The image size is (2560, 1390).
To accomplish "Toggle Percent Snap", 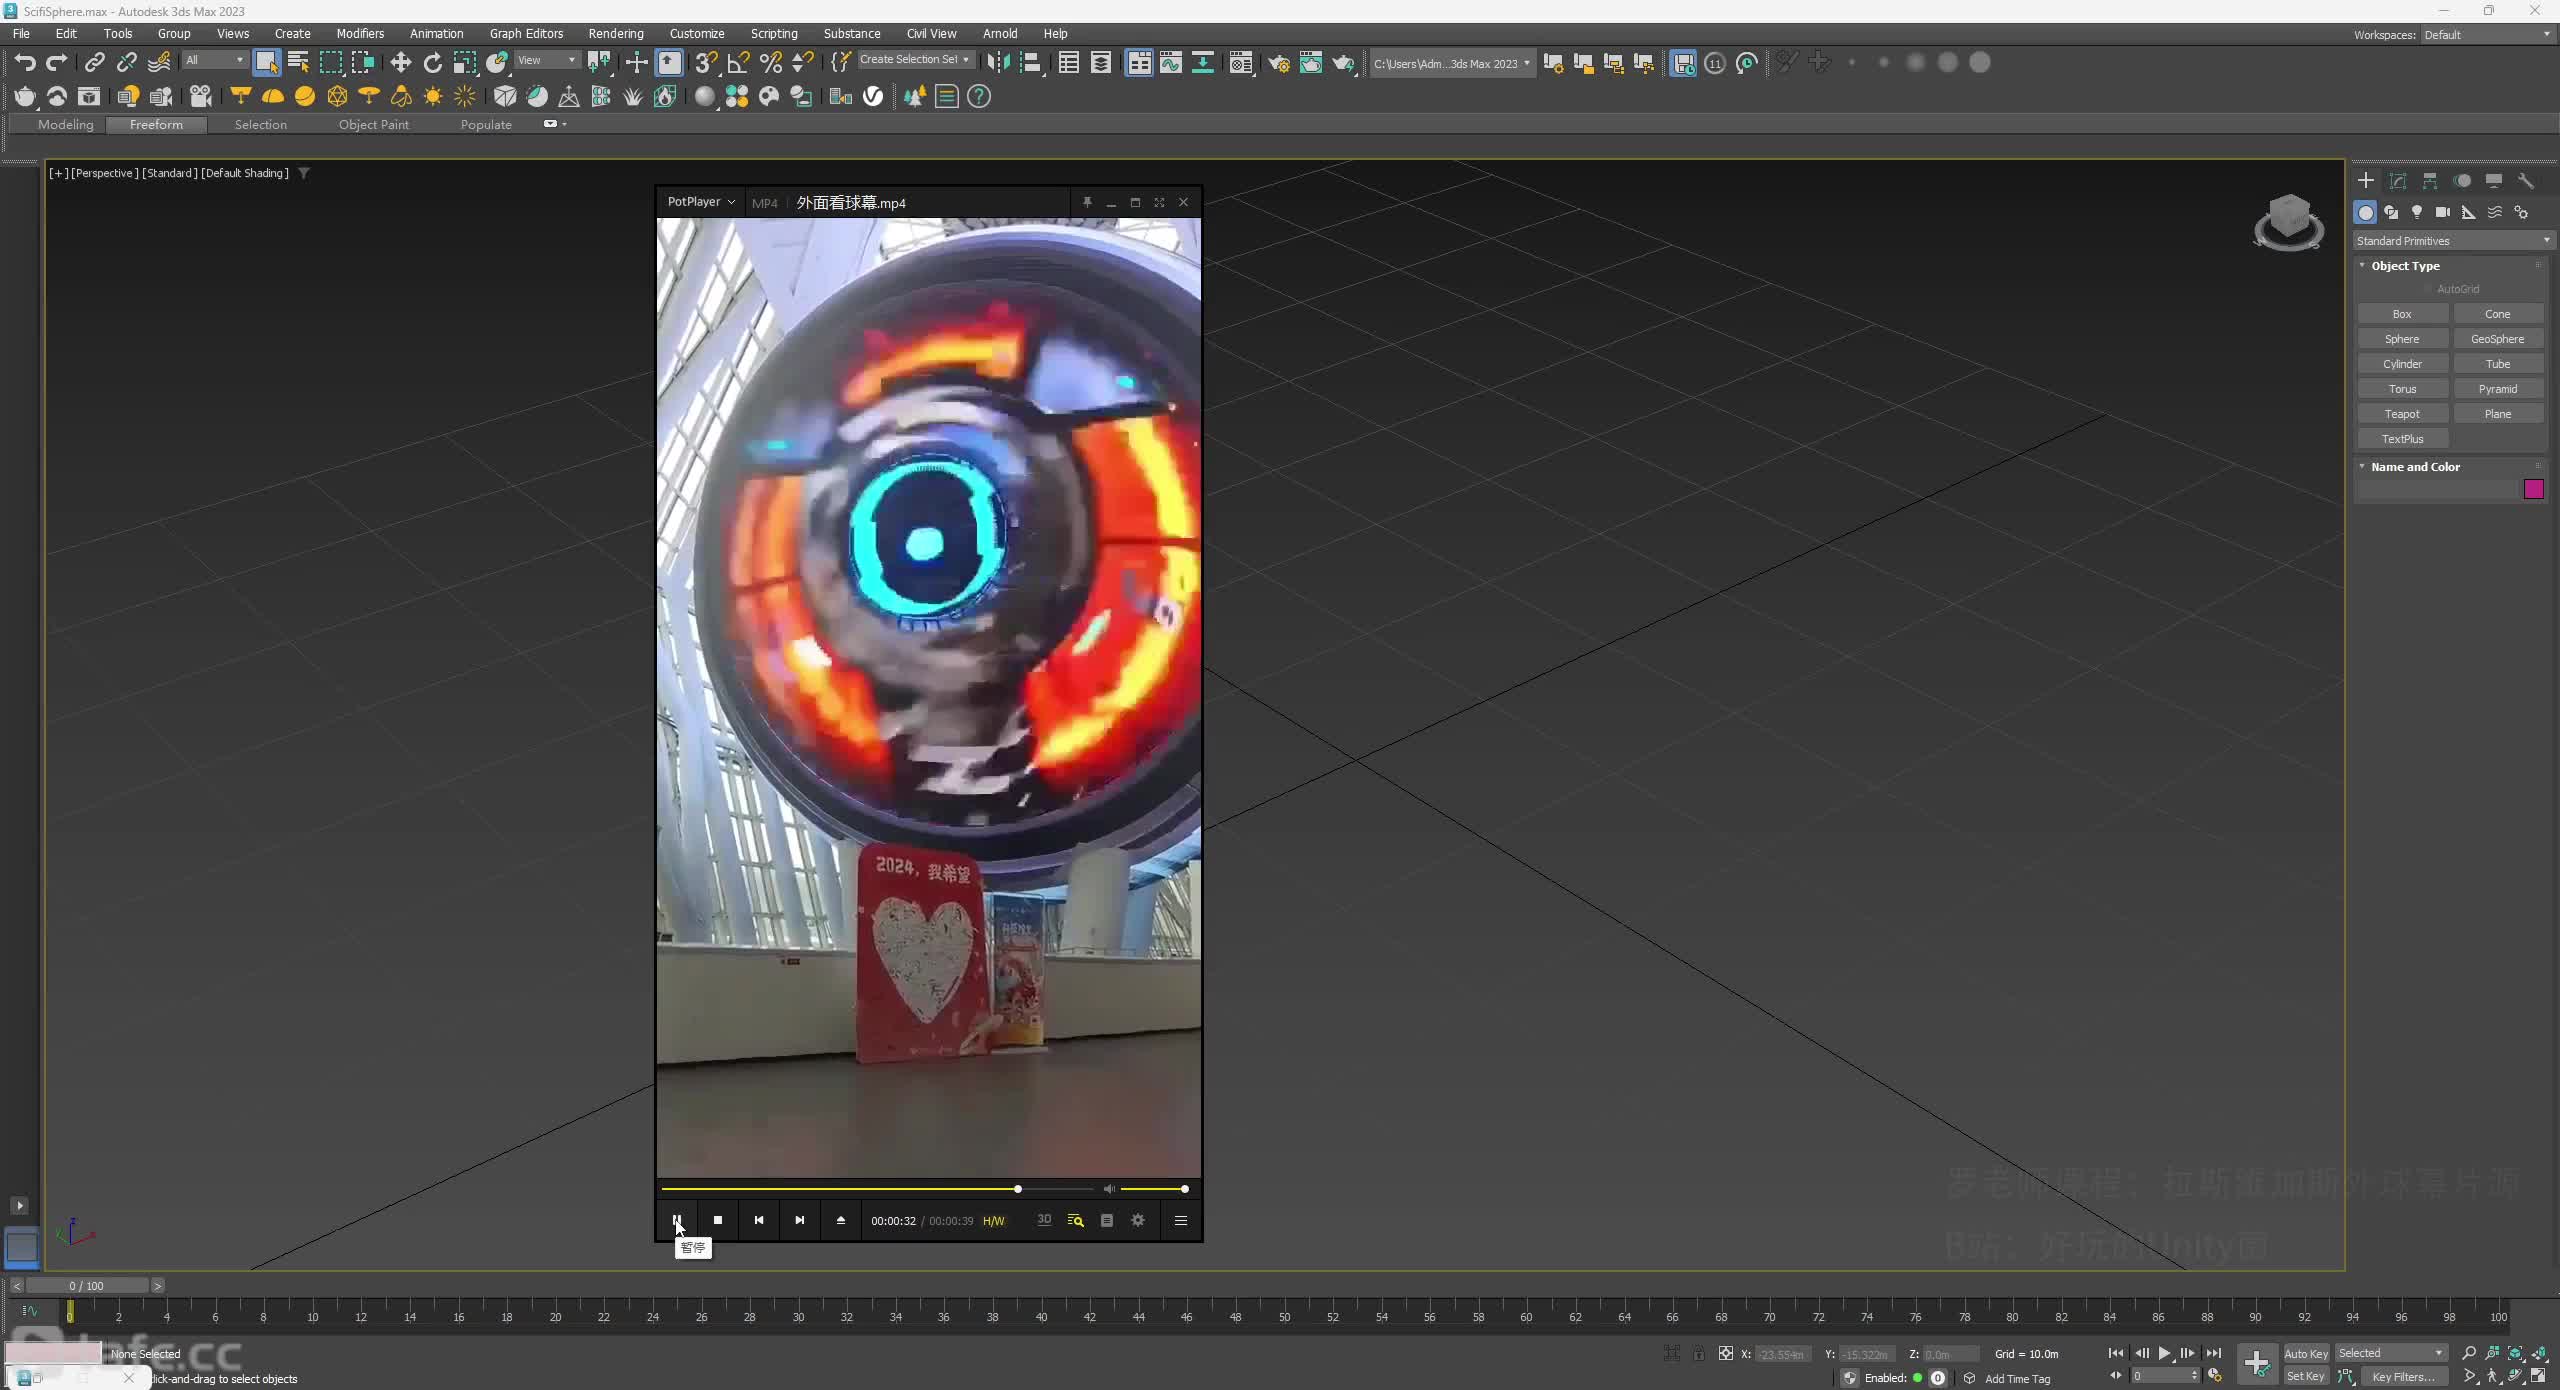I will [x=770, y=63].
